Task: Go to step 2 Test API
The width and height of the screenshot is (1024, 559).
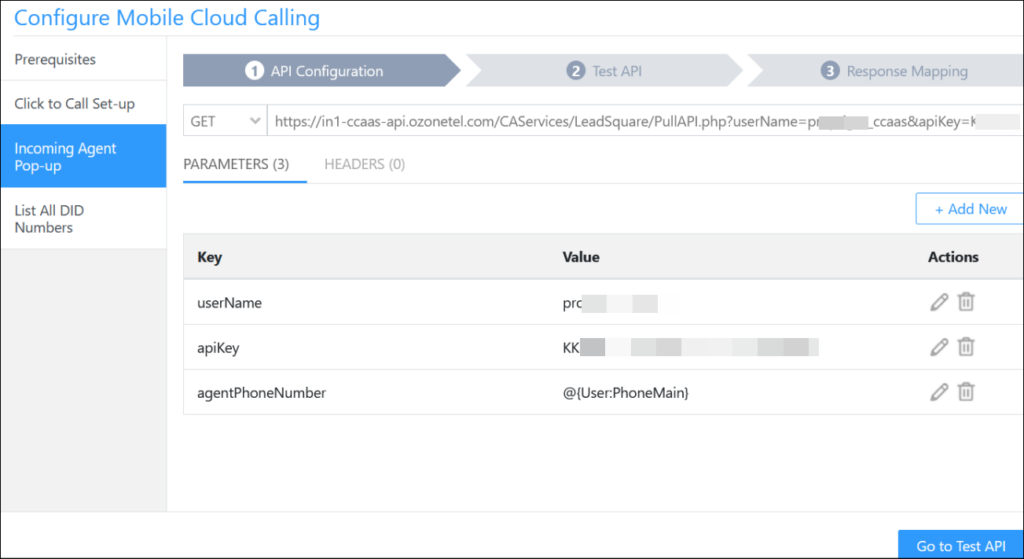Action: pos(604,71)
